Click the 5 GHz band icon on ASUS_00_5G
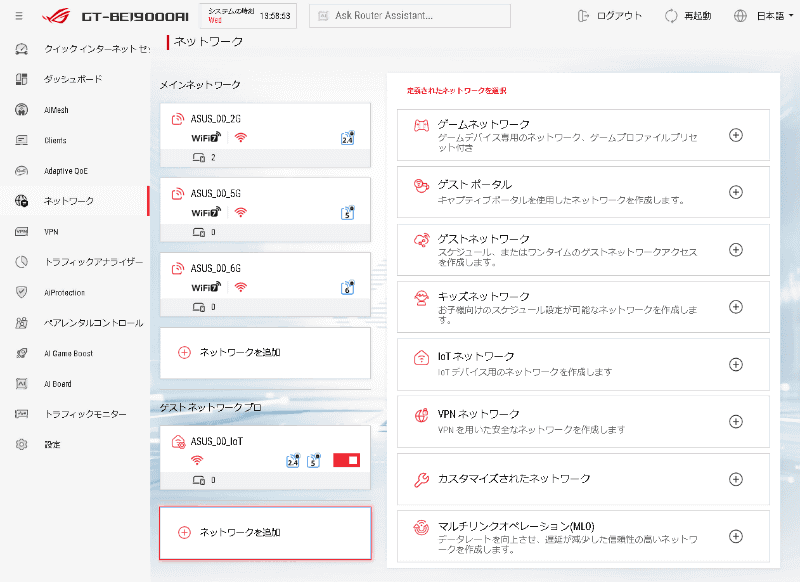 tap(347, 213)
